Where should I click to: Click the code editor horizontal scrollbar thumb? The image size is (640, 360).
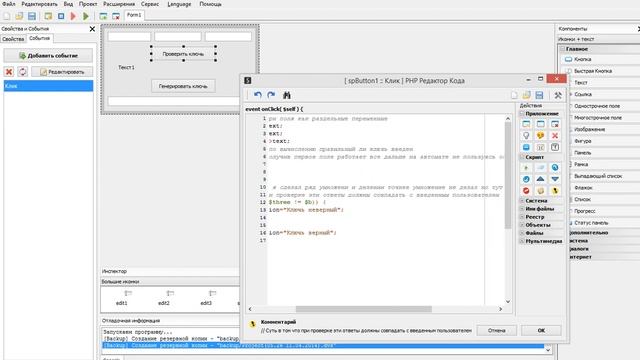[x=364, y=309]
